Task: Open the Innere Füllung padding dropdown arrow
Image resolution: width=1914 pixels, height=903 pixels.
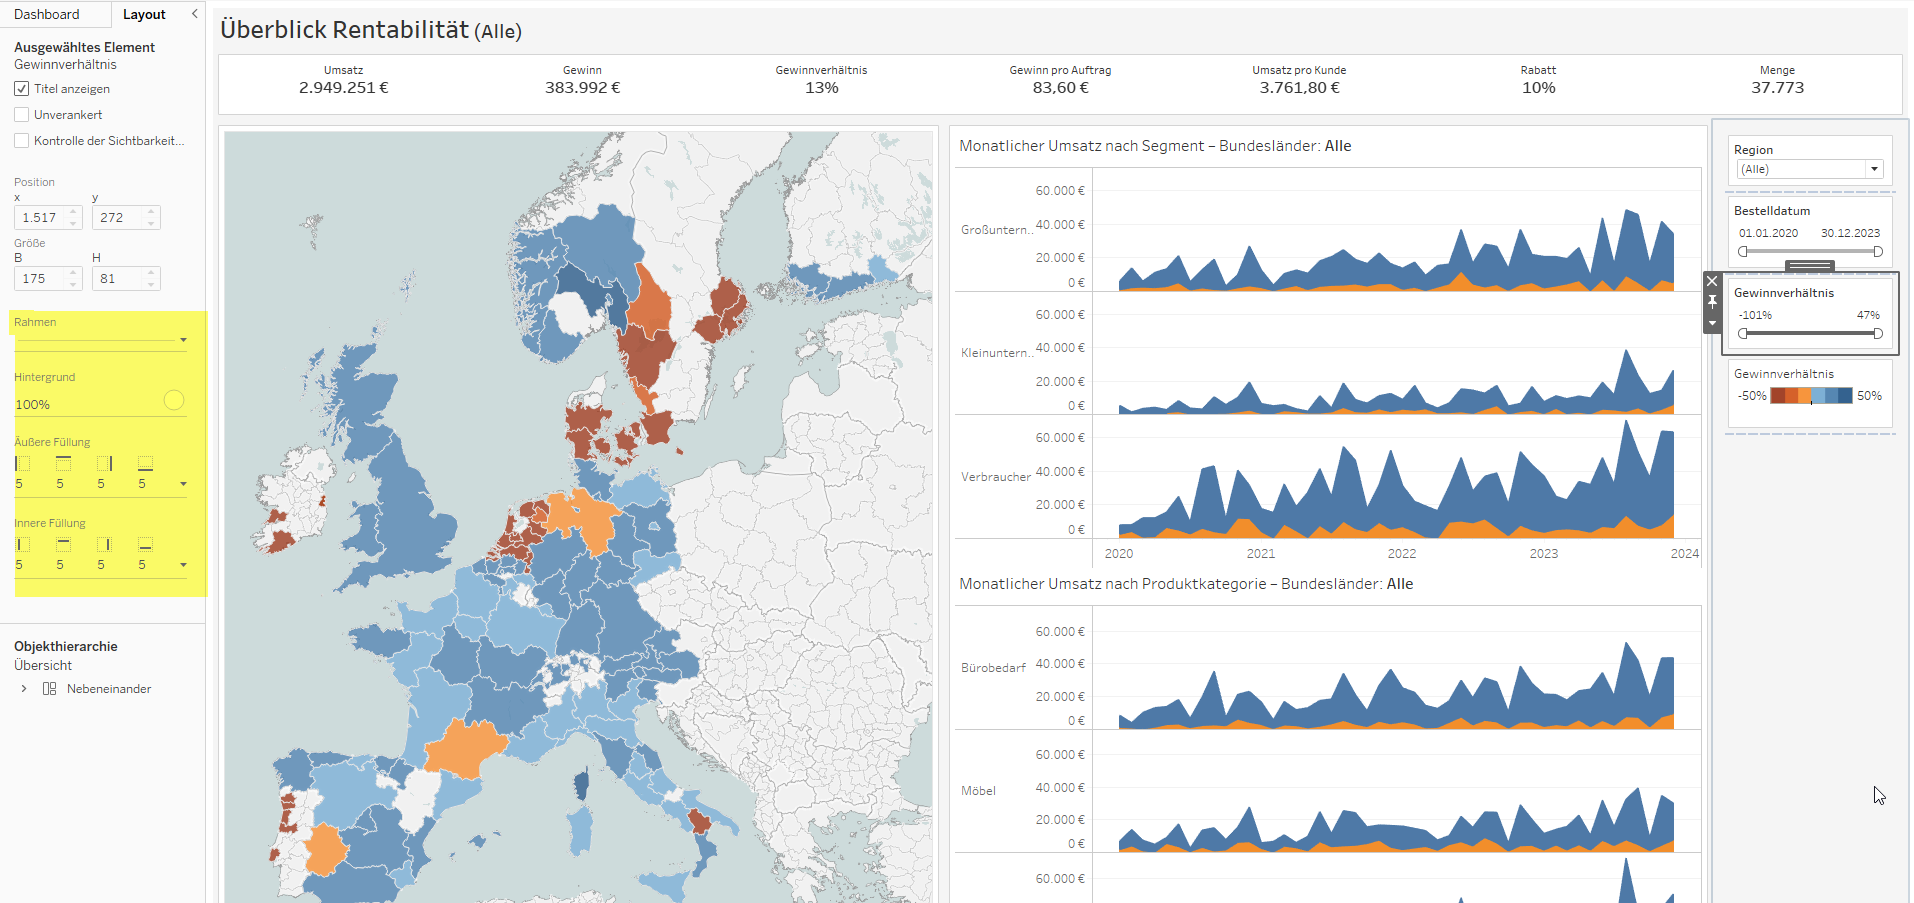Action: point(183,565)
